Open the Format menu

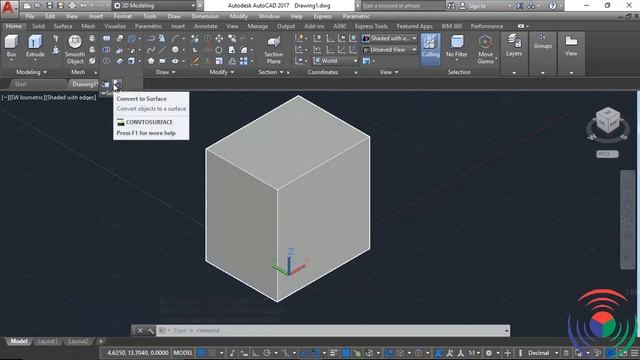coord(122,16)
